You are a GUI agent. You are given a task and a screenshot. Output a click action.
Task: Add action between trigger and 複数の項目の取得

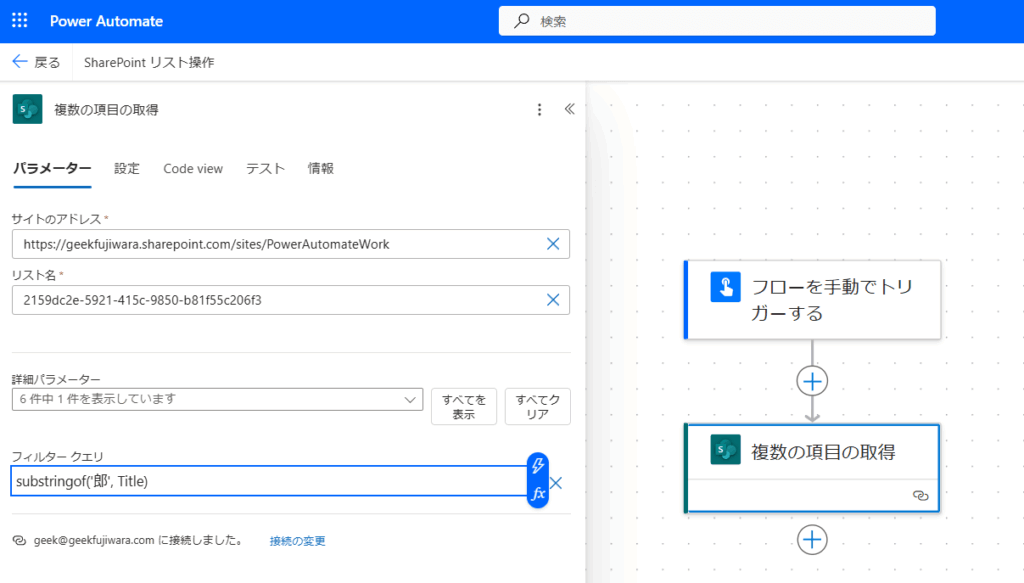[812, 381]
